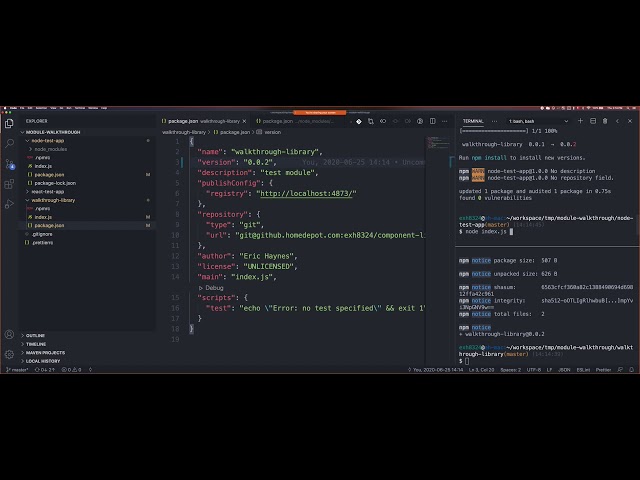Click ESLint status bar item
Screen dimensions: 640x480
(583, 370)
